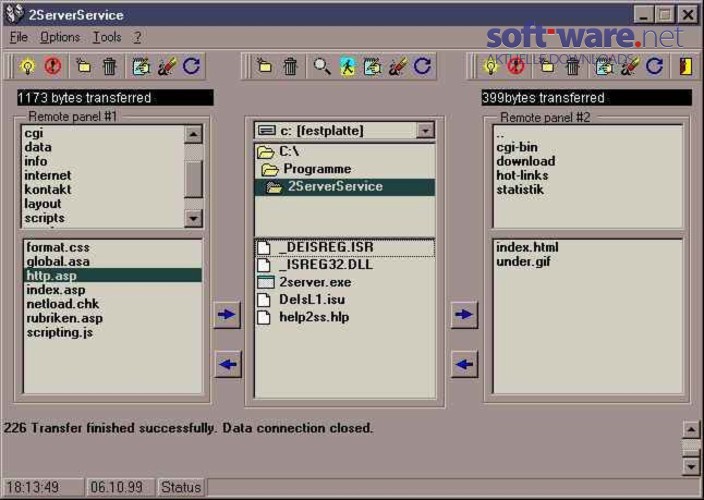Click the red disconnect icon for panel #2
The width and height of the screenshot is (704, 500).
pos(516,67)
